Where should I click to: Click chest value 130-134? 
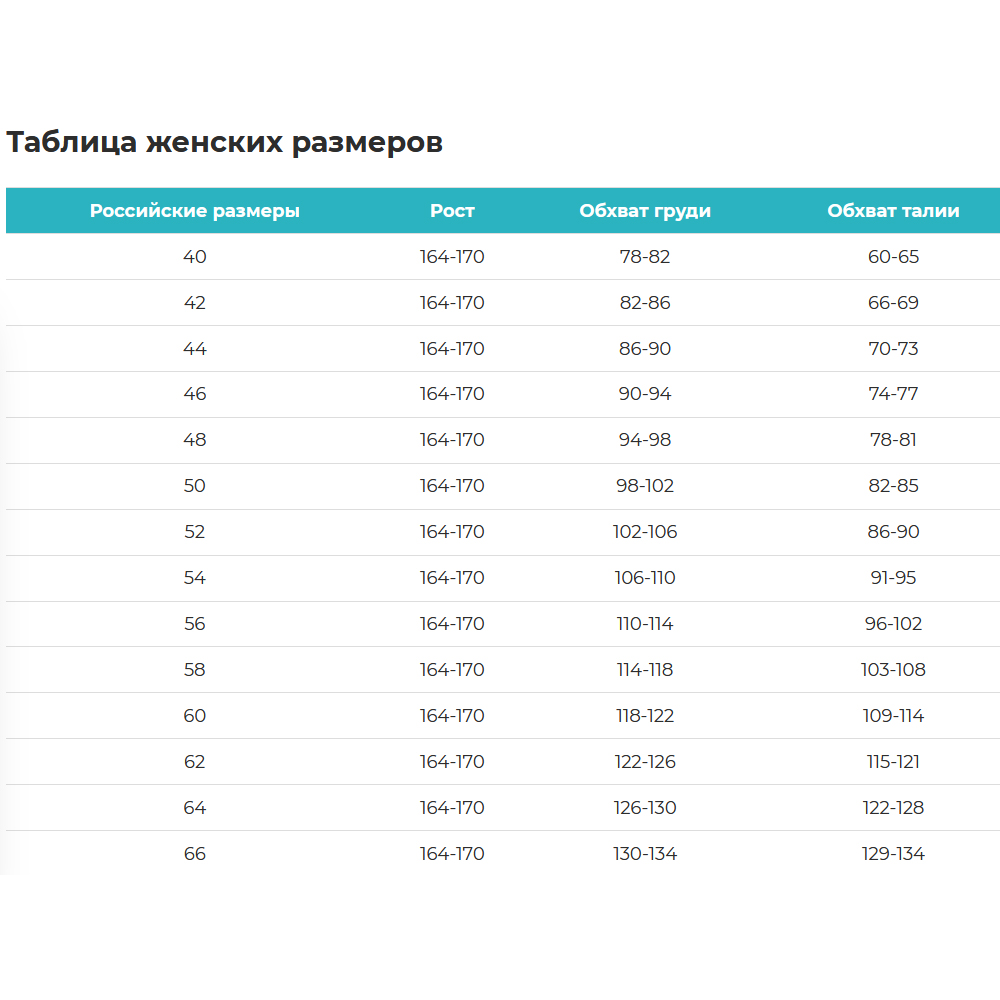tap(645, 854)
